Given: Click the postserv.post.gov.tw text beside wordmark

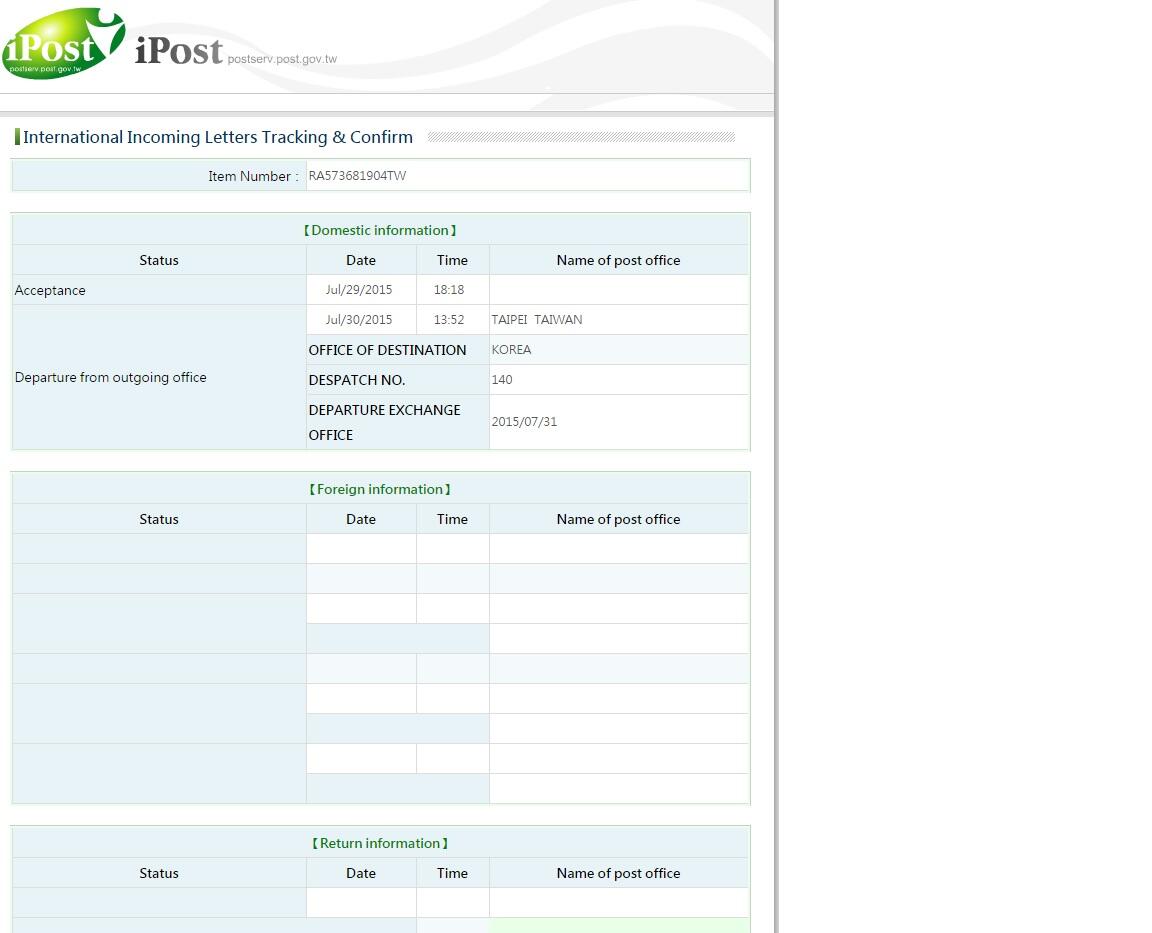Looking at the screenshot, I should (282, 59).
